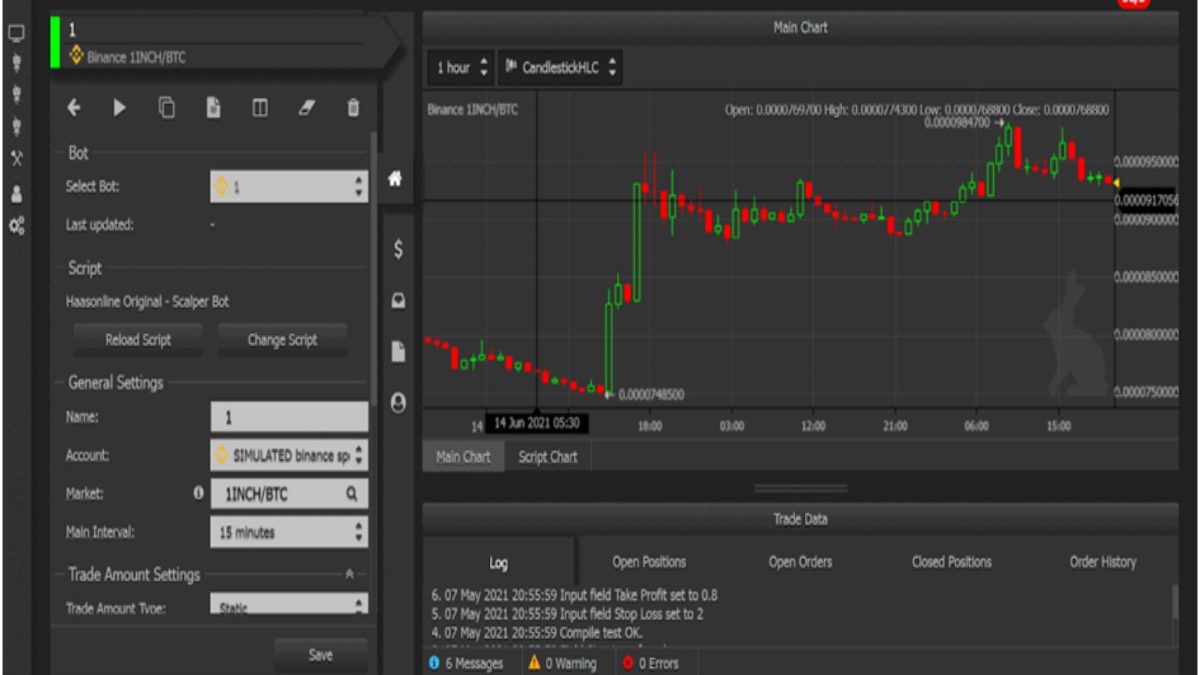Switch to the Script Chart tab

coord(548,457)
